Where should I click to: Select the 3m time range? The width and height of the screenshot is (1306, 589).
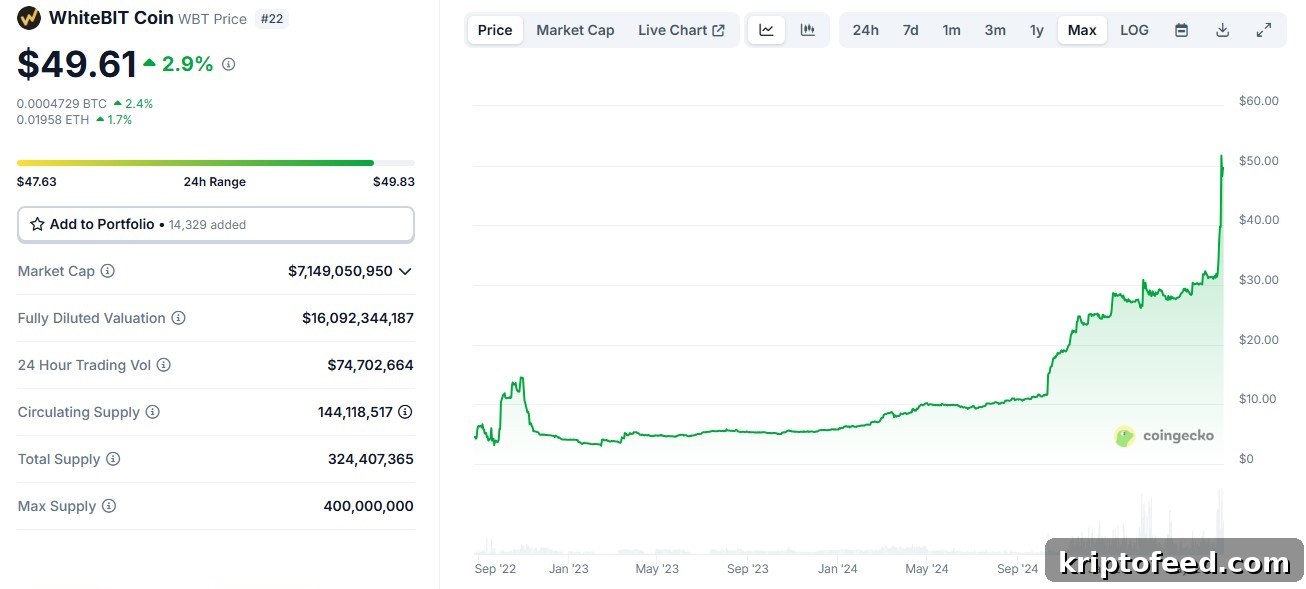pos(995,30)
